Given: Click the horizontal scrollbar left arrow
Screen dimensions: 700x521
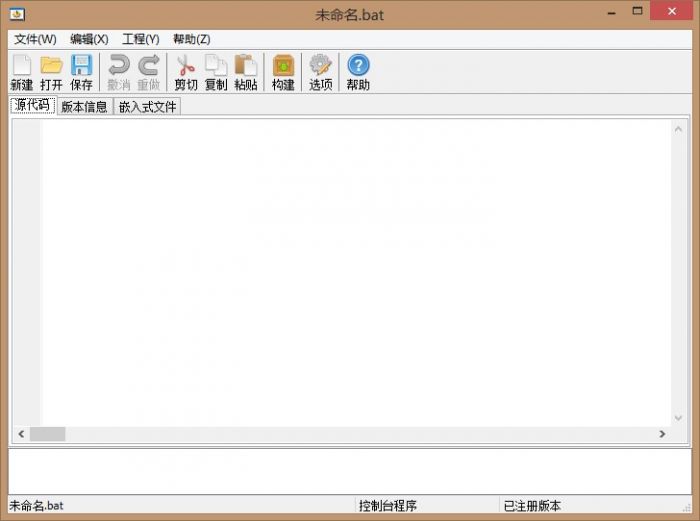Looking at the screenshot, I should 21,433.
